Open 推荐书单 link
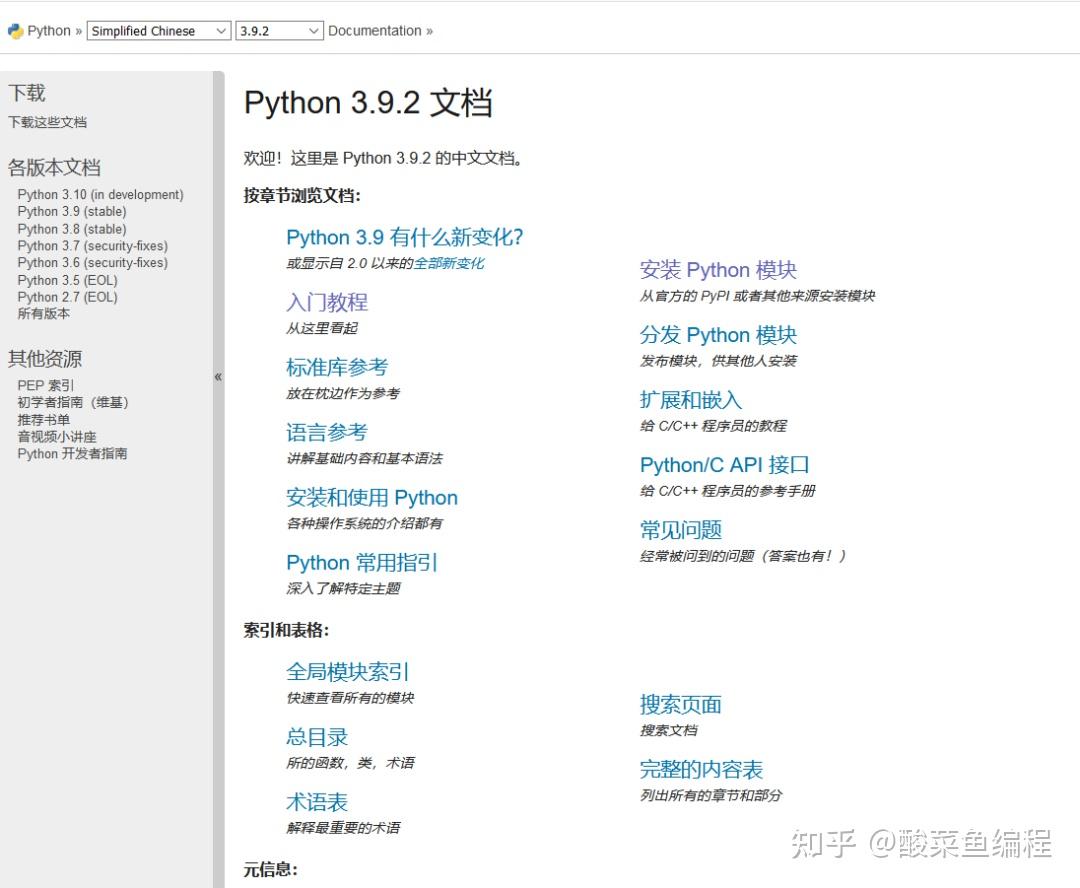The width and height of the screenshot is (1080, 888). [x=43, y=420]
